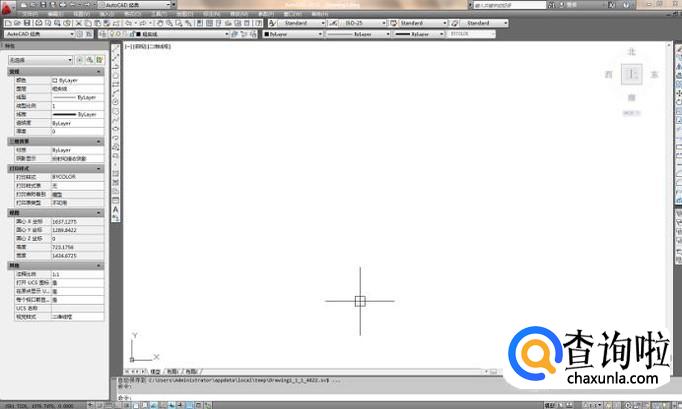Viewport: 682px width, 409px height.
Task: Open the 编辑 menu
Action: coord(55,14)
